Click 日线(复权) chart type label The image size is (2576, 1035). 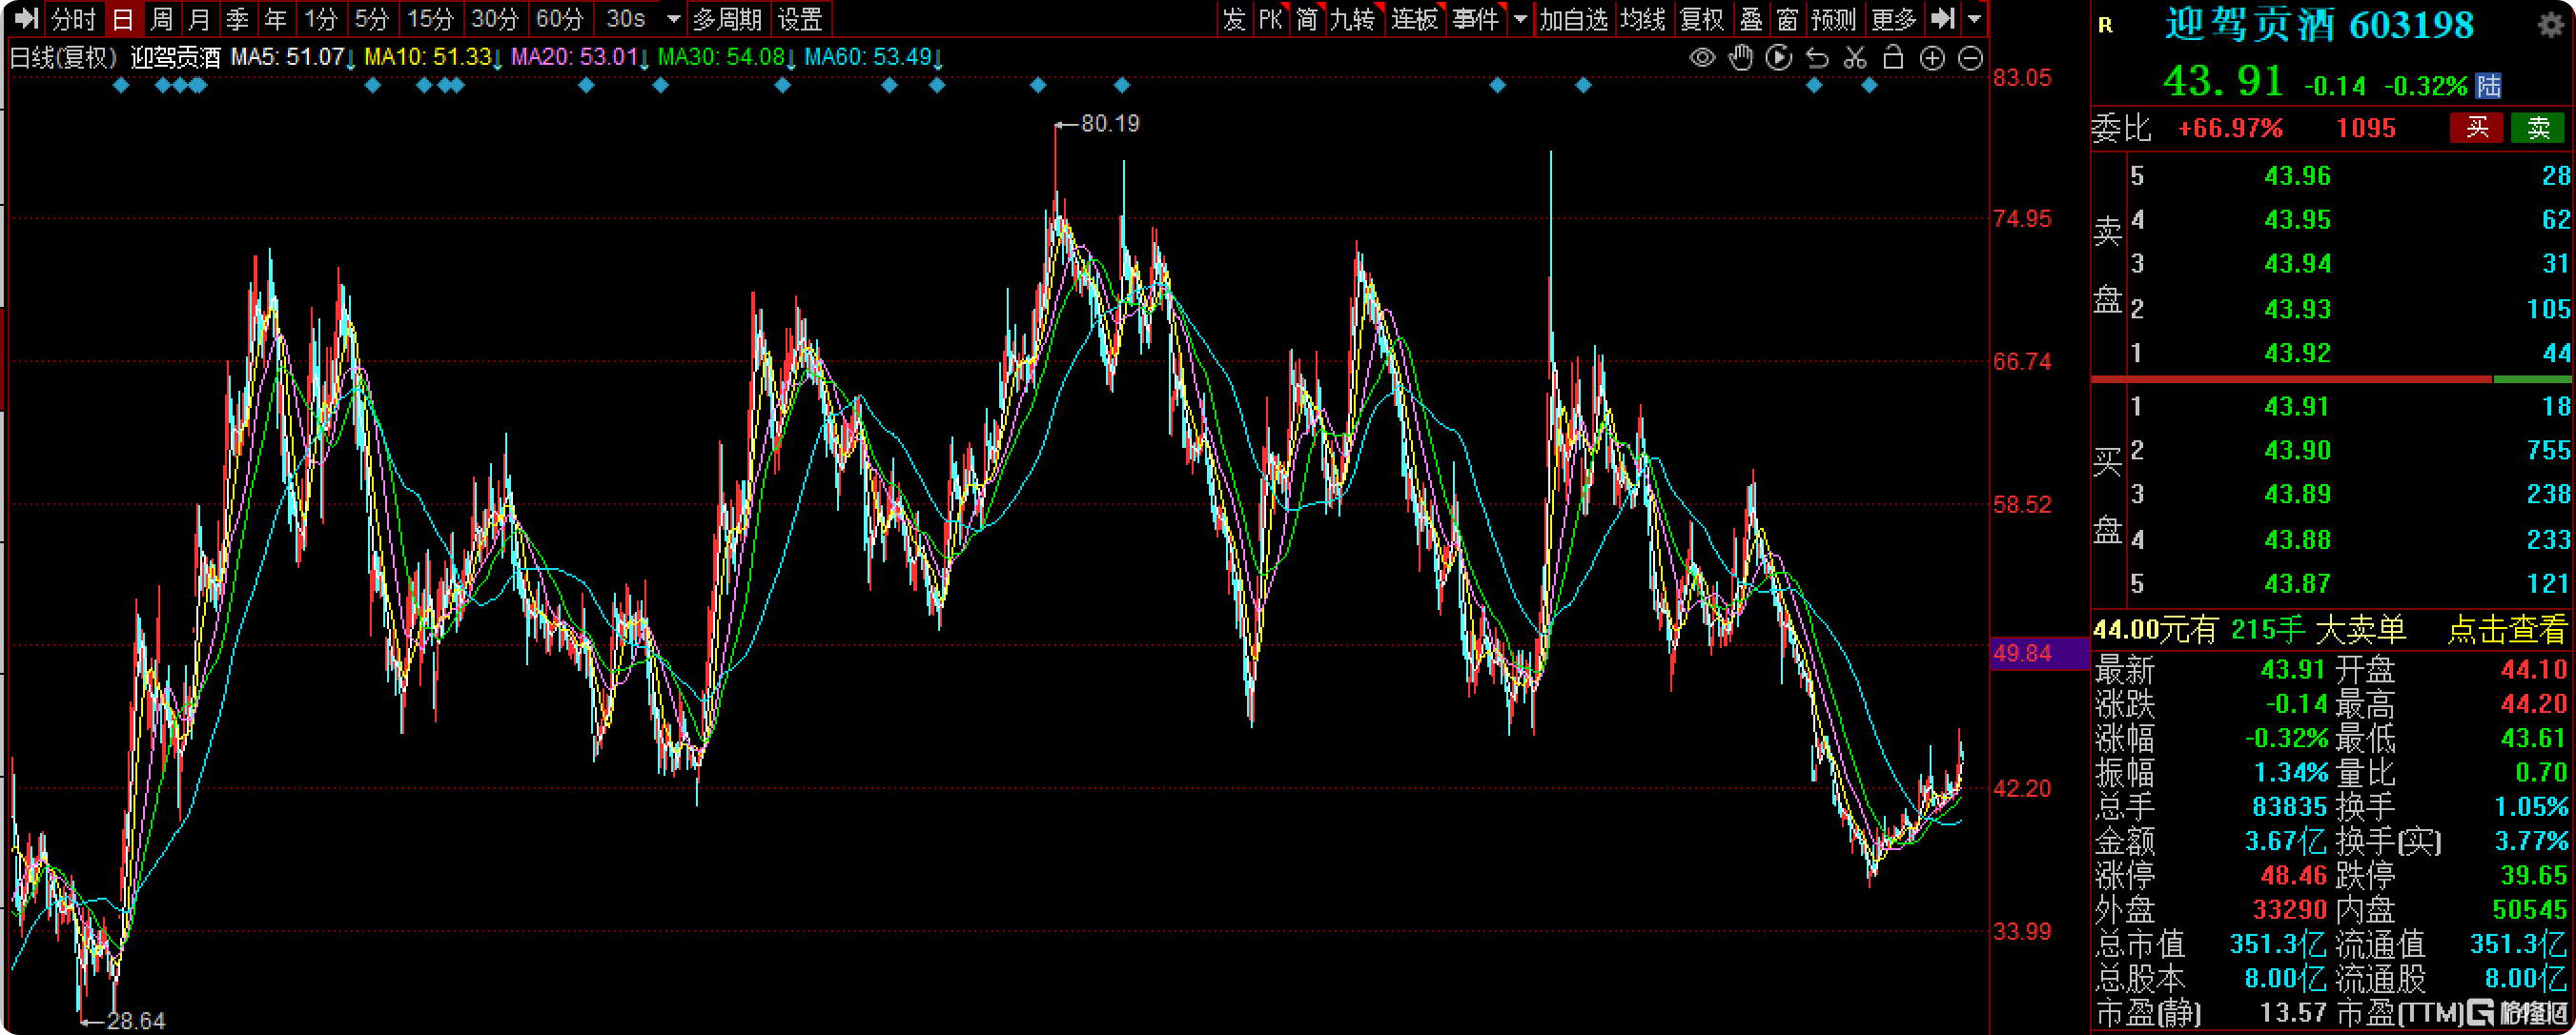[x=63, y=57]
